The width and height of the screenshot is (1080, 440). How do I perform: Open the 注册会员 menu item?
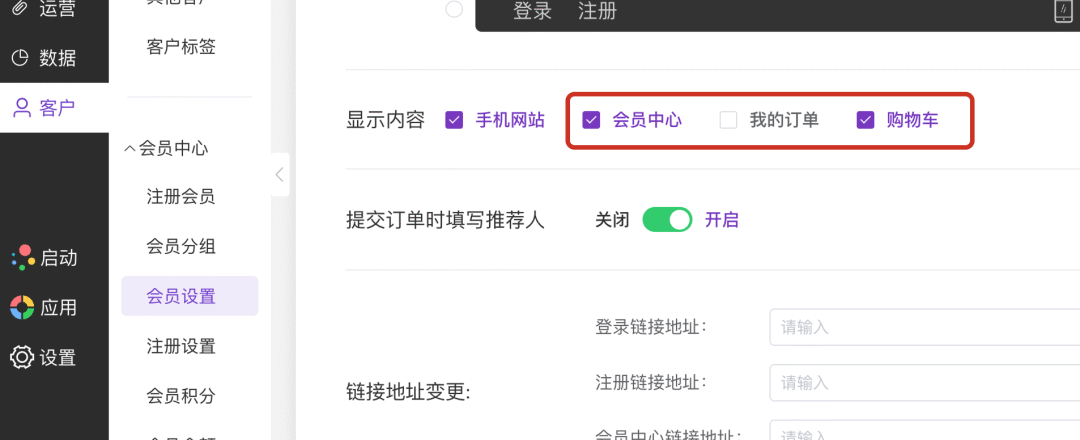[x=181, y=197]
